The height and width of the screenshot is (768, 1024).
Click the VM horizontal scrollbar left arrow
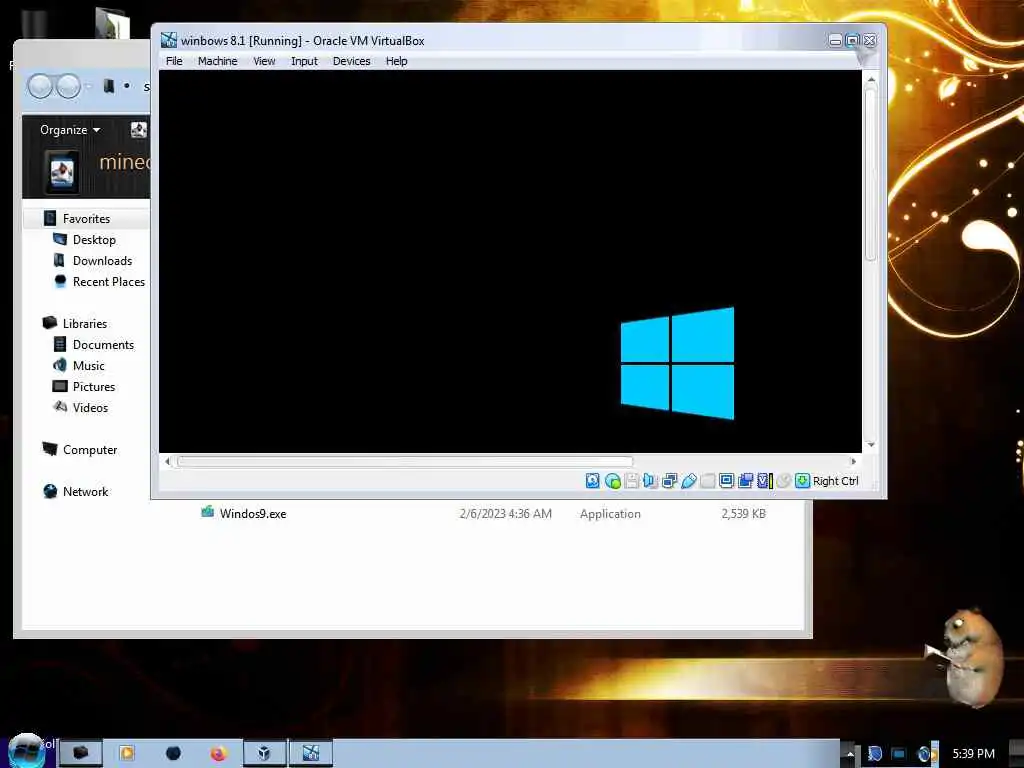(x=167, y=461)
